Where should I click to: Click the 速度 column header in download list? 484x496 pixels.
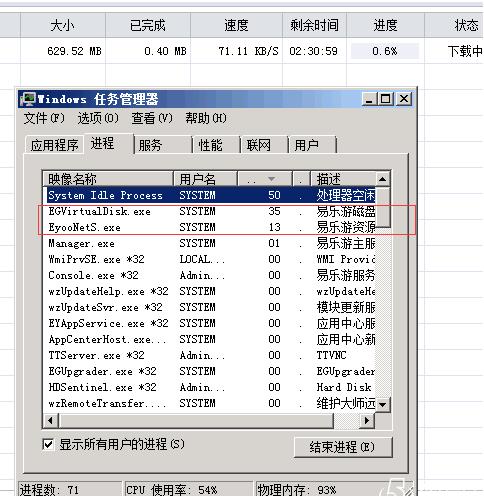[x=236, y=25]
